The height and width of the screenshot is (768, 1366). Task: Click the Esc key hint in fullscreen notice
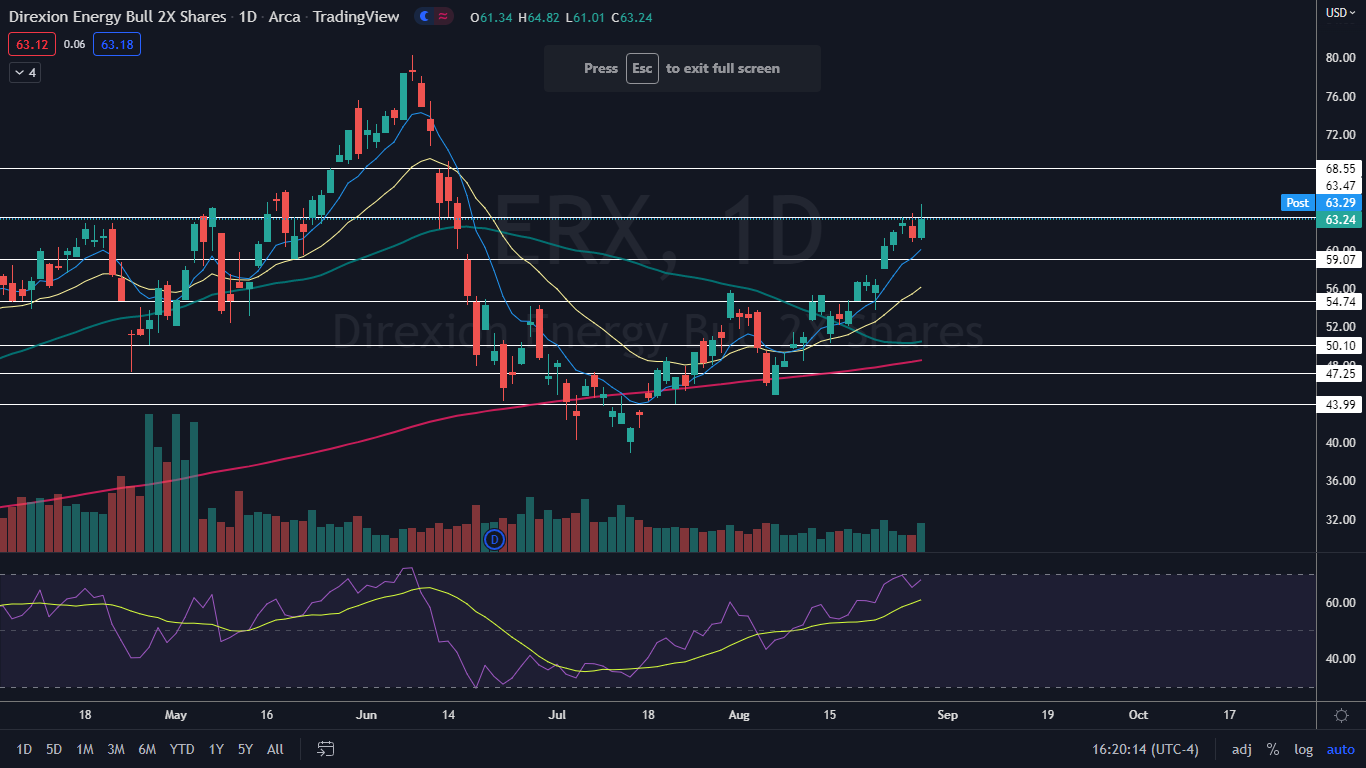pyautogui.click(x=642, y=68)
